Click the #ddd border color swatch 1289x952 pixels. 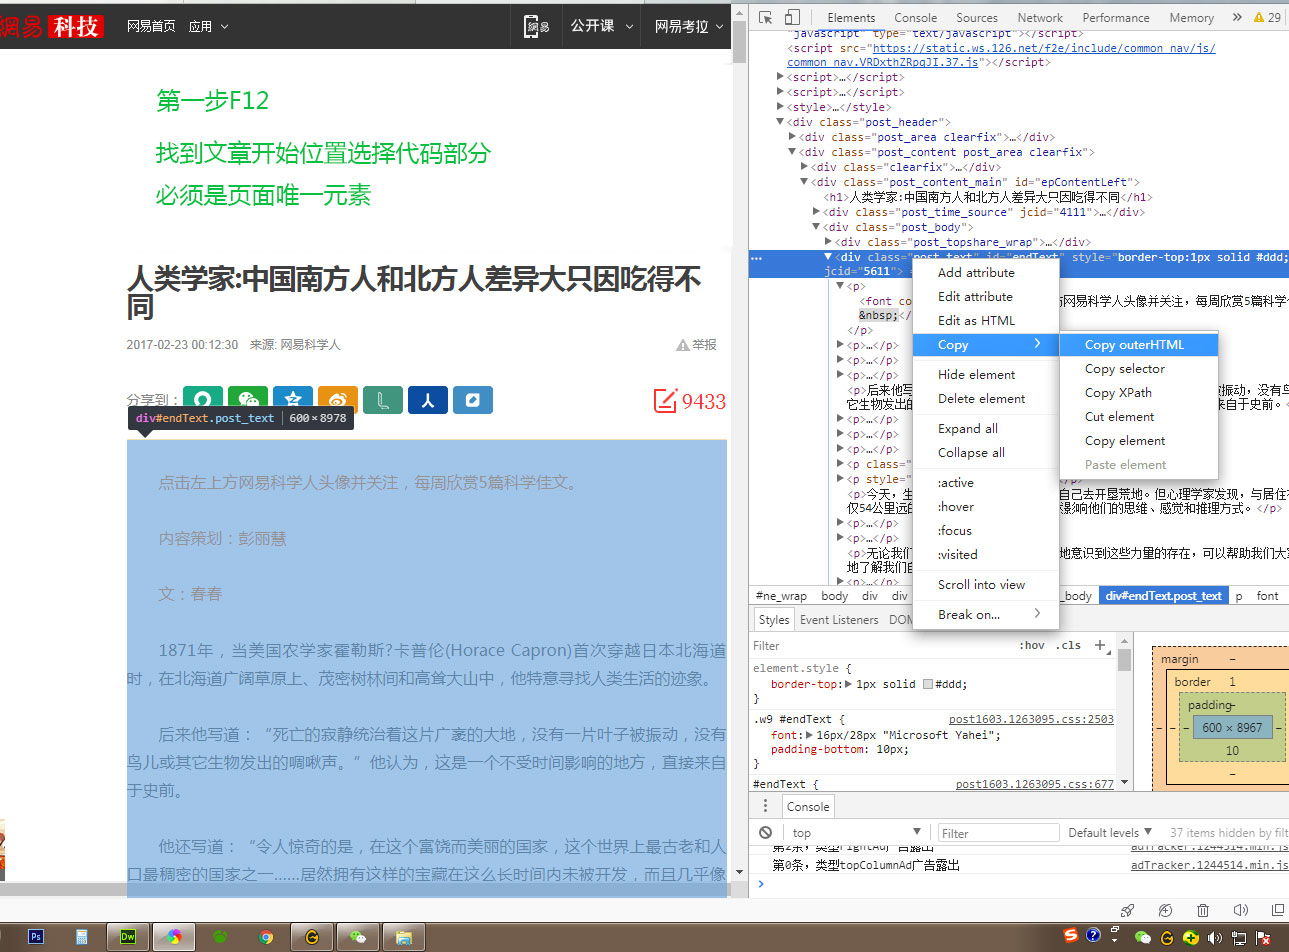pos(927,684)
